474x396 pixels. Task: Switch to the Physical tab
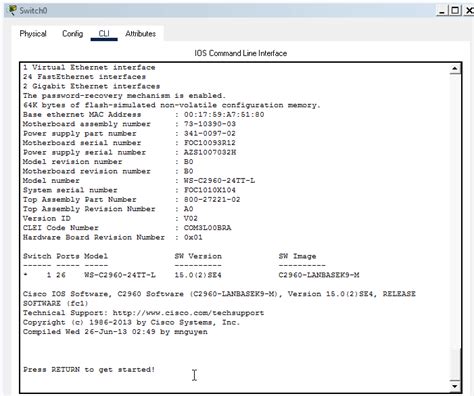coord(33,34)
